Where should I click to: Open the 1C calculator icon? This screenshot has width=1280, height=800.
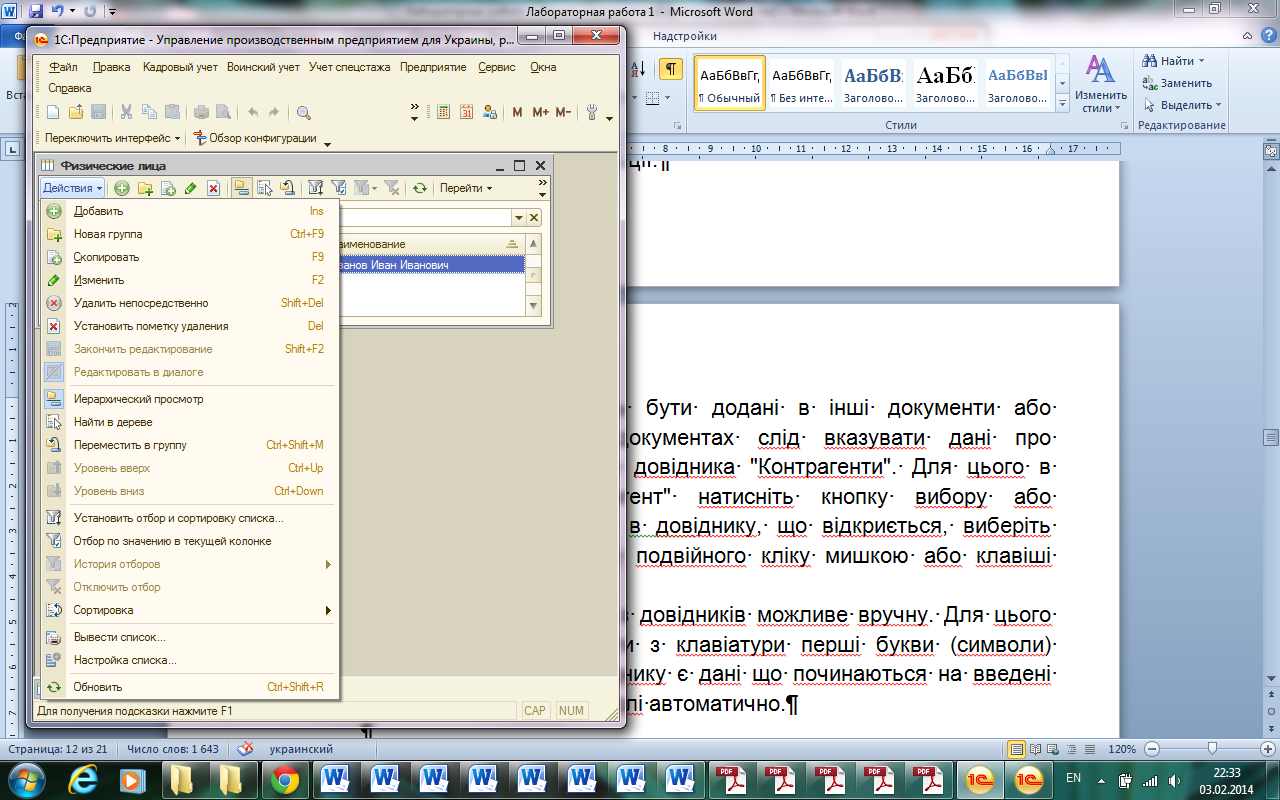443,112
